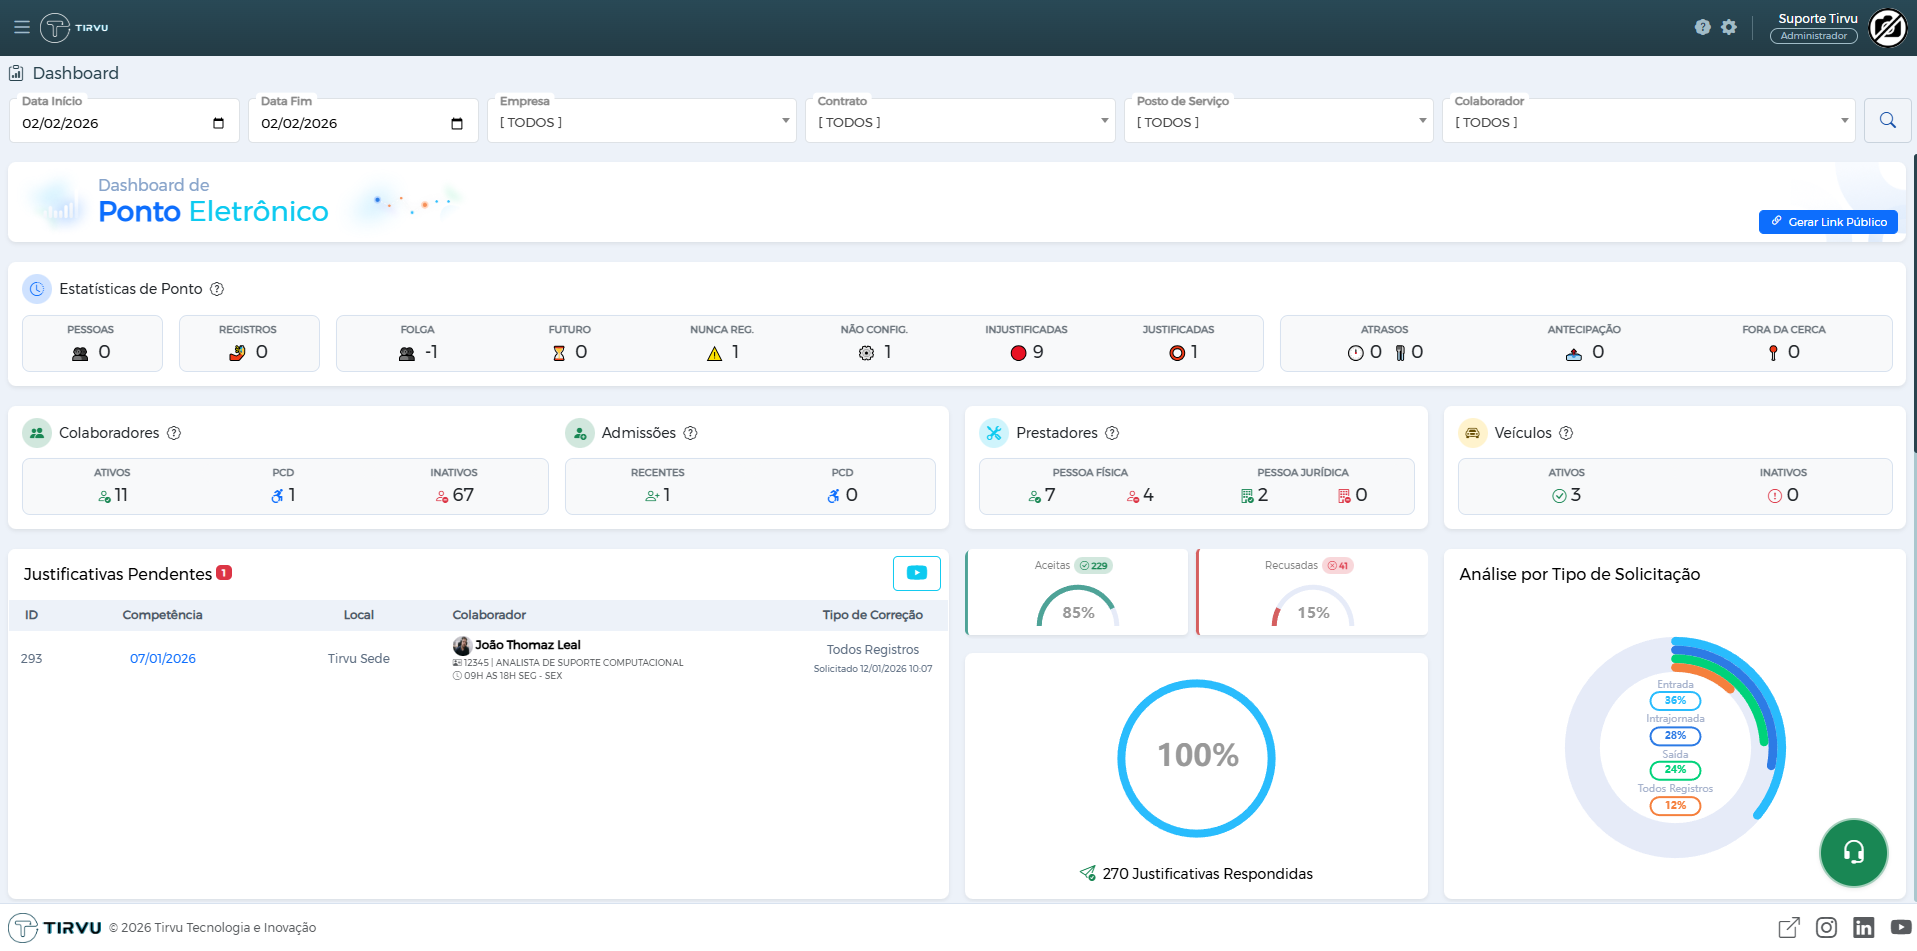Expand the Colaborador dropdown
The image size is (1917, 951).
click(x=1843, y=120)
